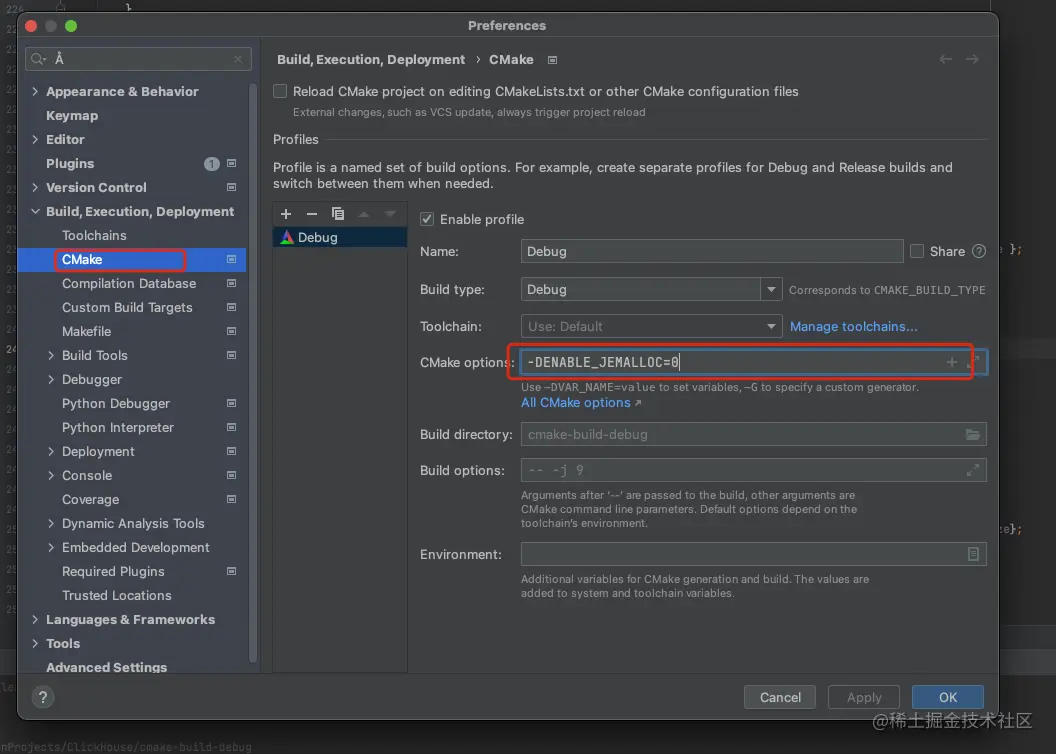Open the Build type dropdown
This screenshot has width=1056, height=754.
click(x=771, y=290)
